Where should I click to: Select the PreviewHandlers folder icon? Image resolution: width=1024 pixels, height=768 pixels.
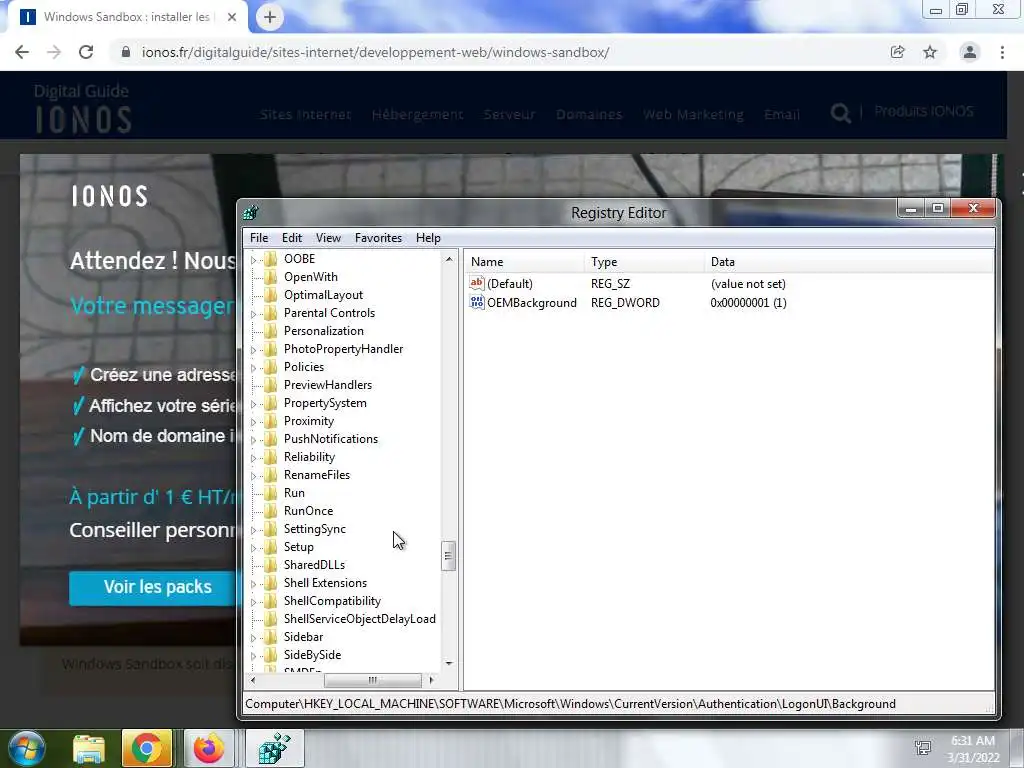[x=270, y=385]
